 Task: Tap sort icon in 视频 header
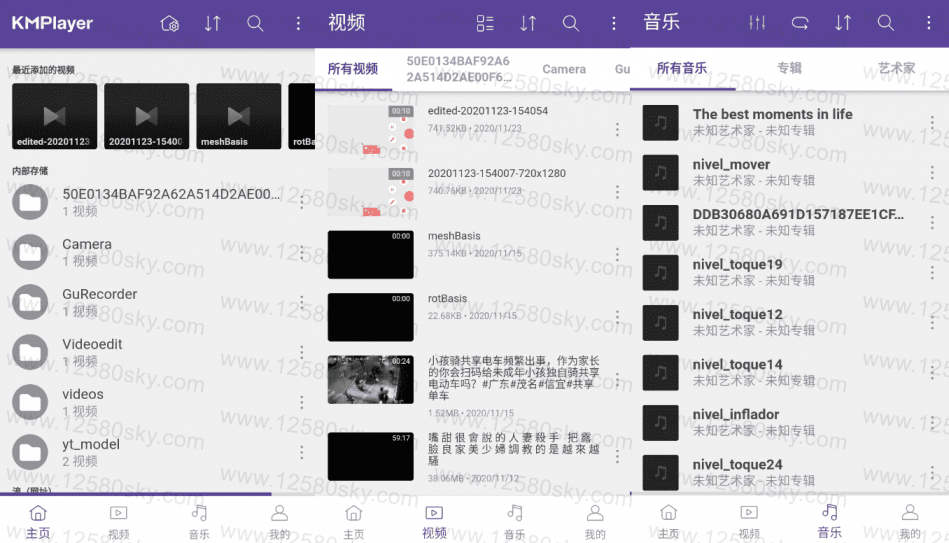click(x=528, y=24)
